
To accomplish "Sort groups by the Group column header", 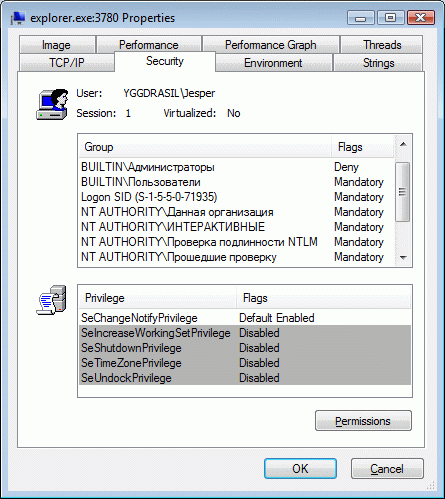I will pyautogui.click(x=205, y=147).
